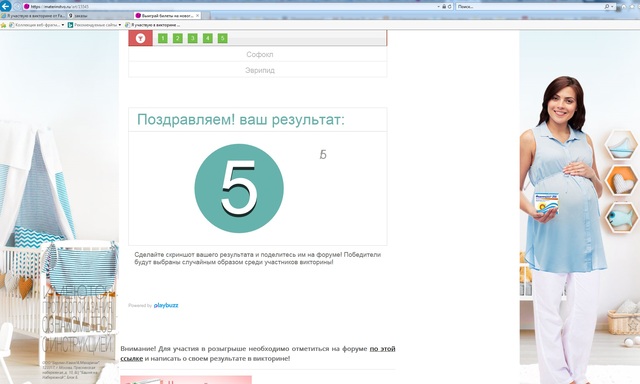
Task: Click the product box held by the woman
Action: coord(547,203)
